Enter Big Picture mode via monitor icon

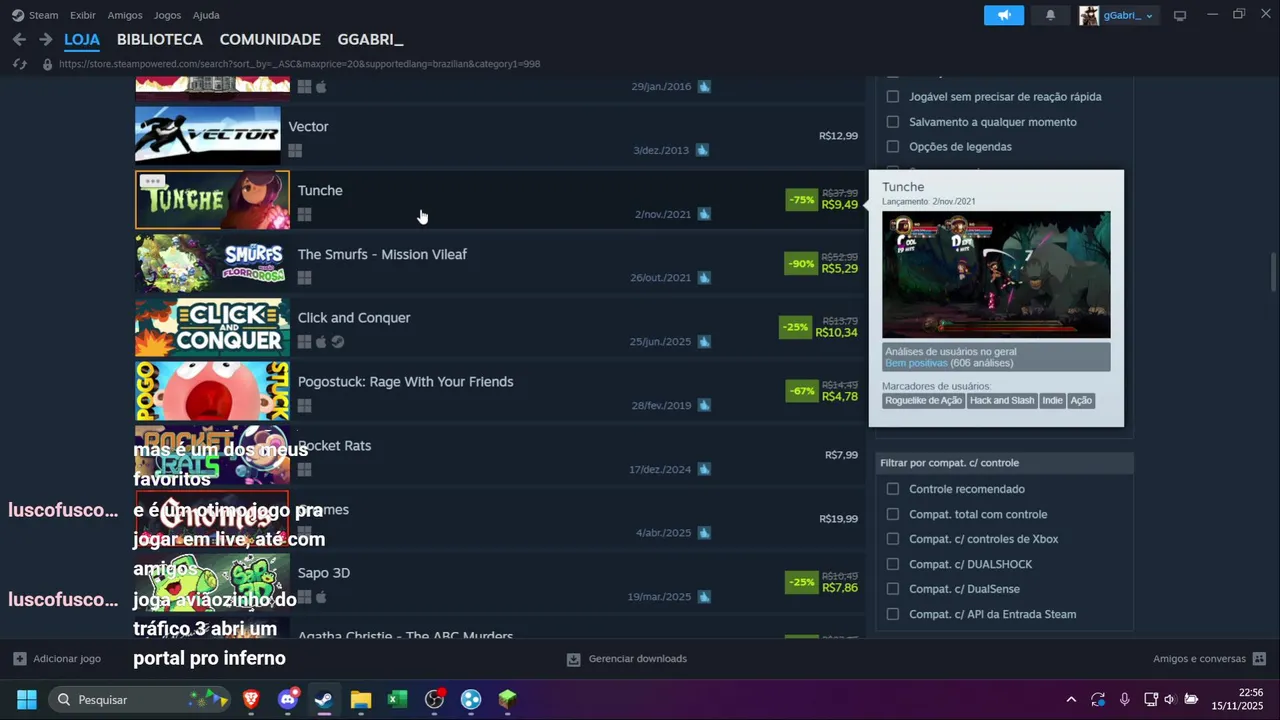tap(1180, 15)
